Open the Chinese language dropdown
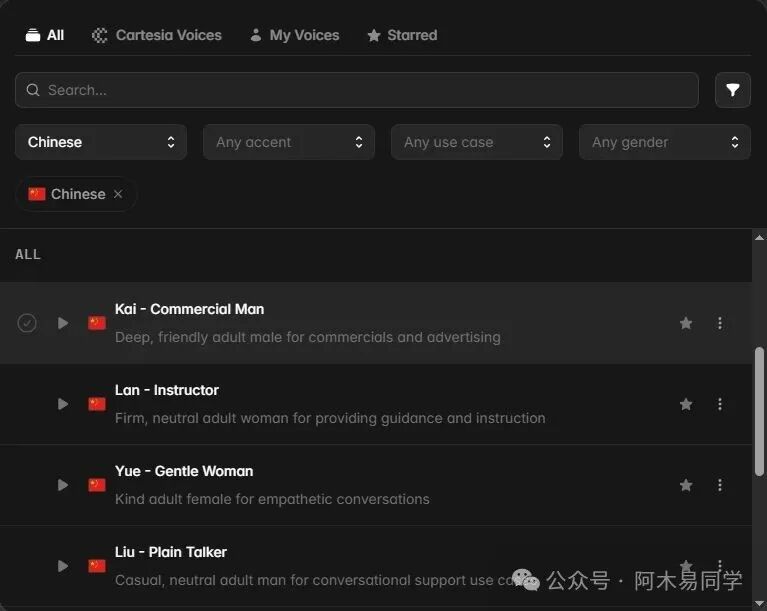 [x=101, y=142]
